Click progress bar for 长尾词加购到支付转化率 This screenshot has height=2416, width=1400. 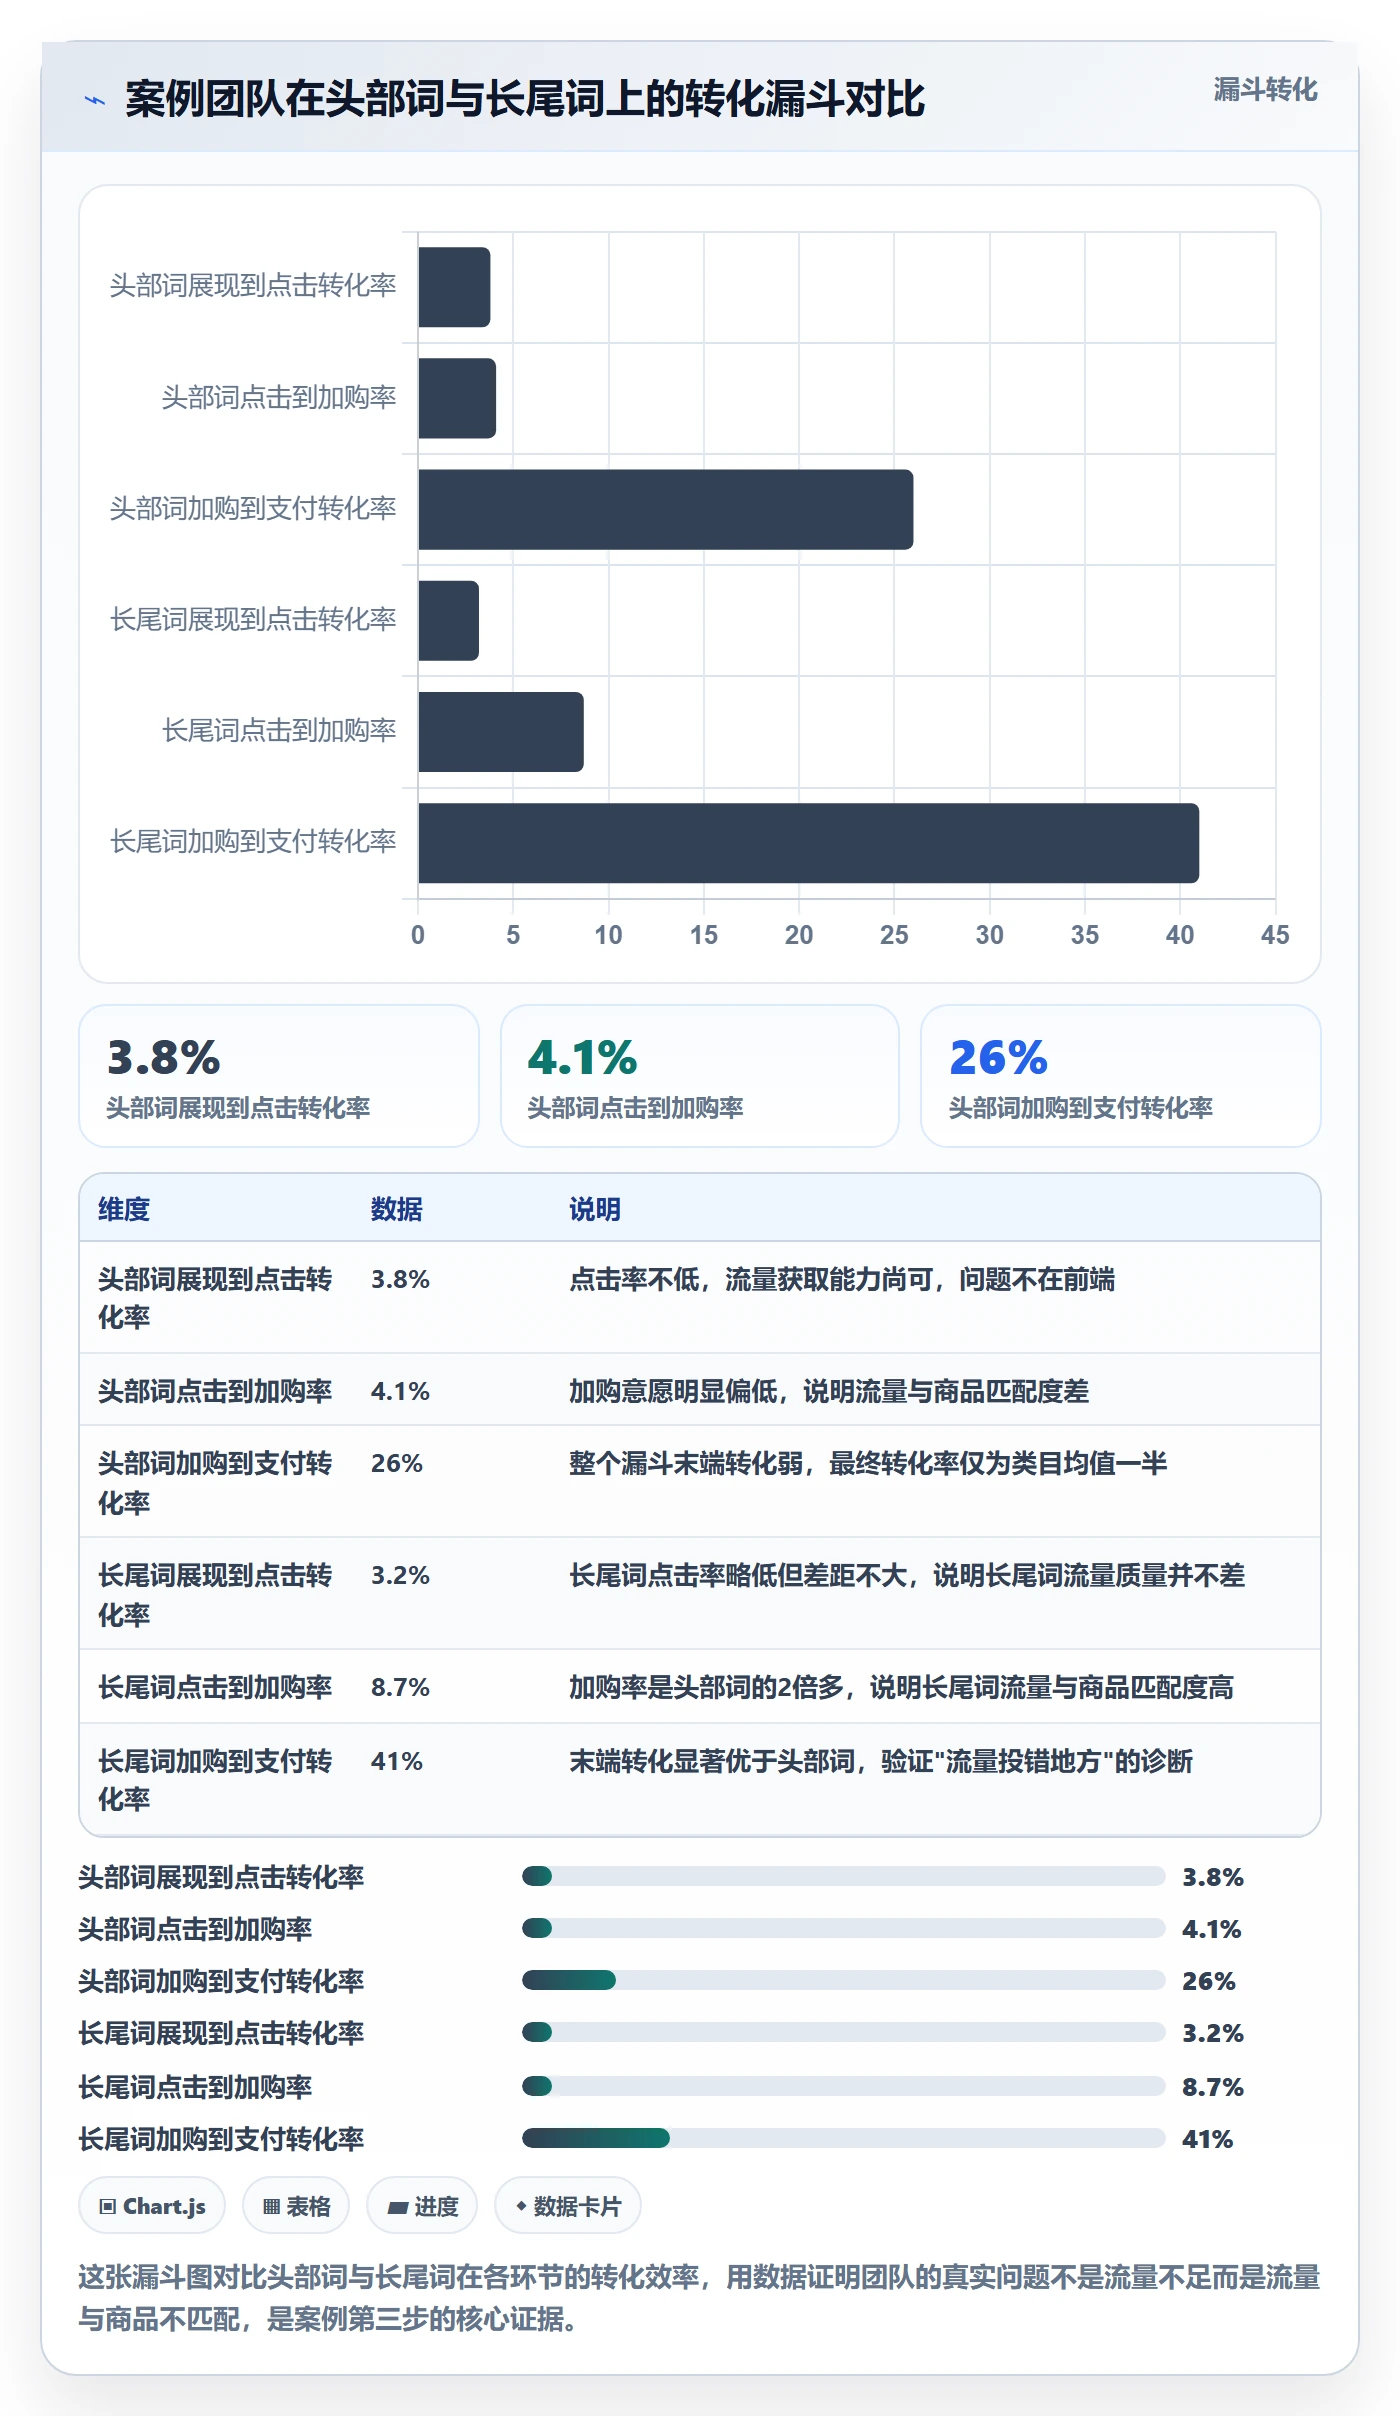tap(843, 2138)
